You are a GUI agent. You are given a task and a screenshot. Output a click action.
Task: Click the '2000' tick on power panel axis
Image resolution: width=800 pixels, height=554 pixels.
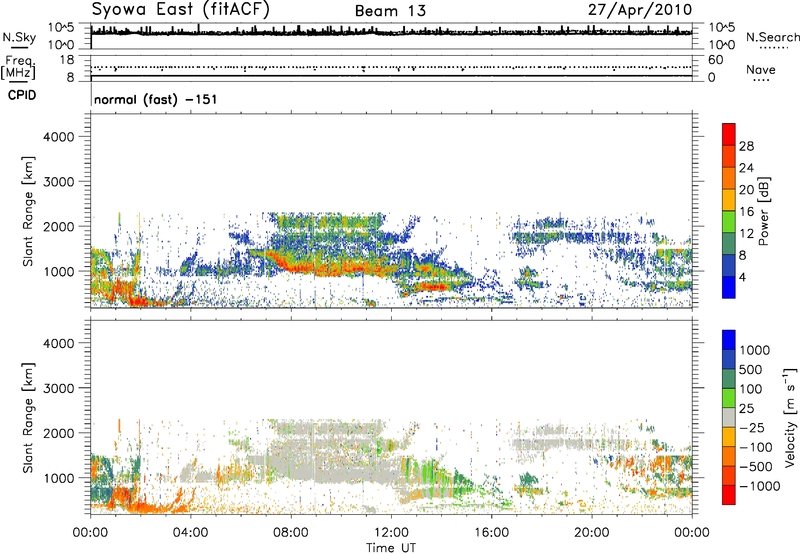59,226
